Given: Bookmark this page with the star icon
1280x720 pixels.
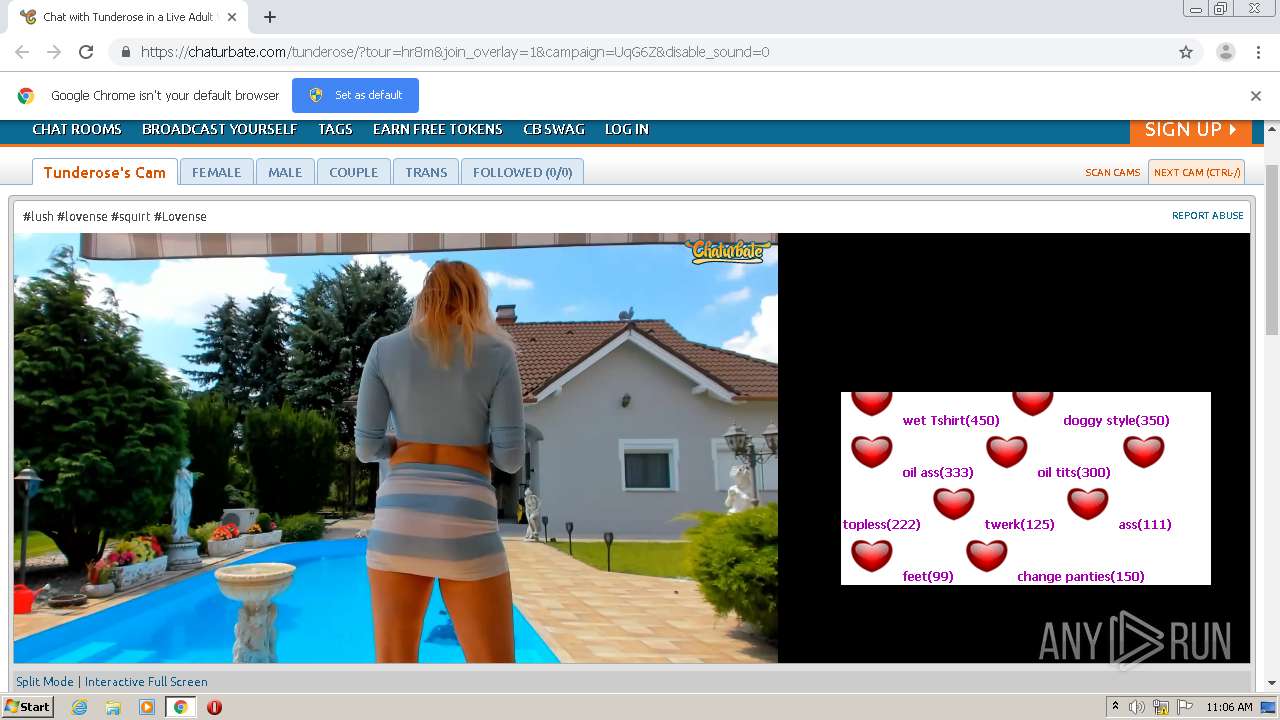Looking at the screenshot, I should [1186, 52].
